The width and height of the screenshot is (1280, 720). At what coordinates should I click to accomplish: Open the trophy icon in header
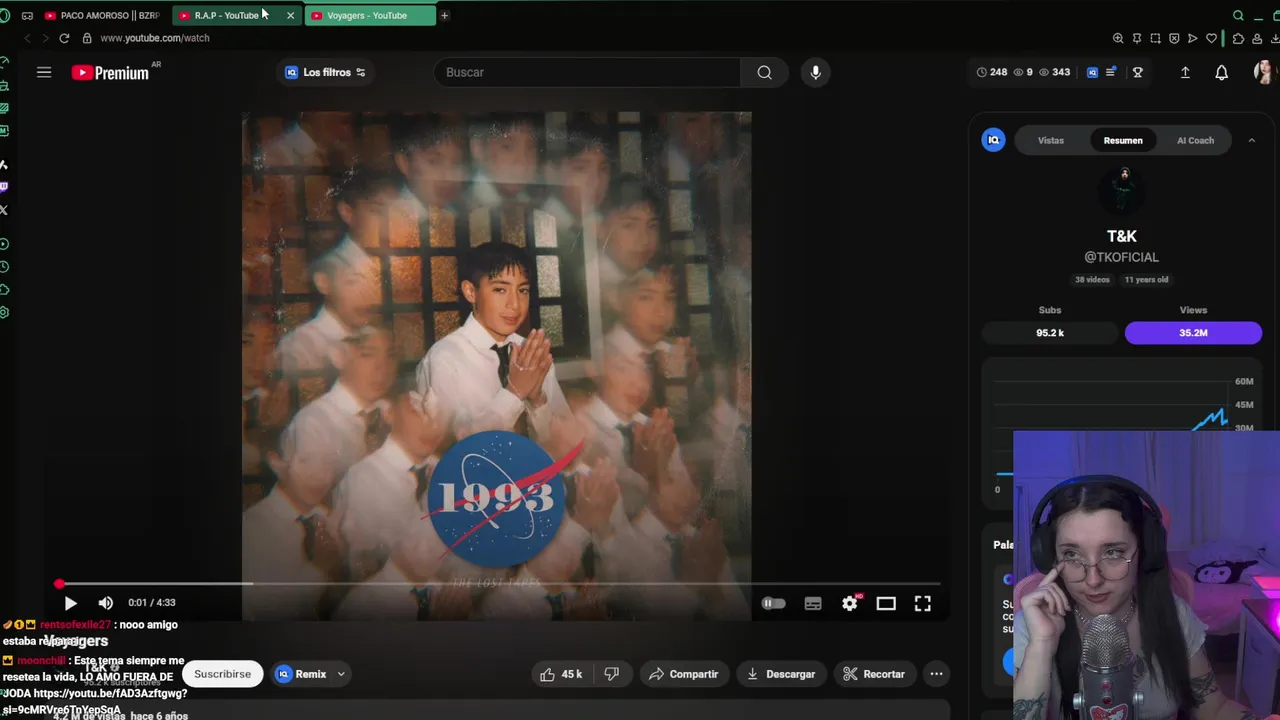[x=1137, y=72]
